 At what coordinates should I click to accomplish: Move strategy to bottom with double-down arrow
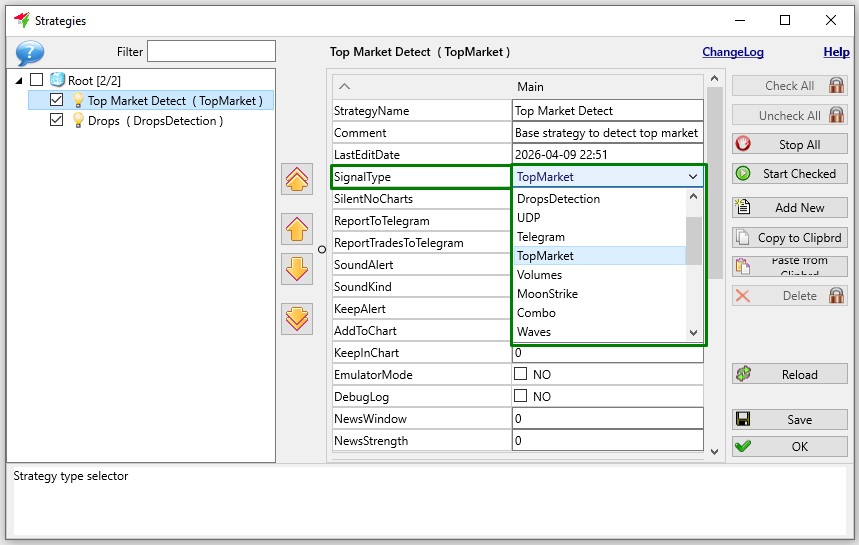coord(297,318)
